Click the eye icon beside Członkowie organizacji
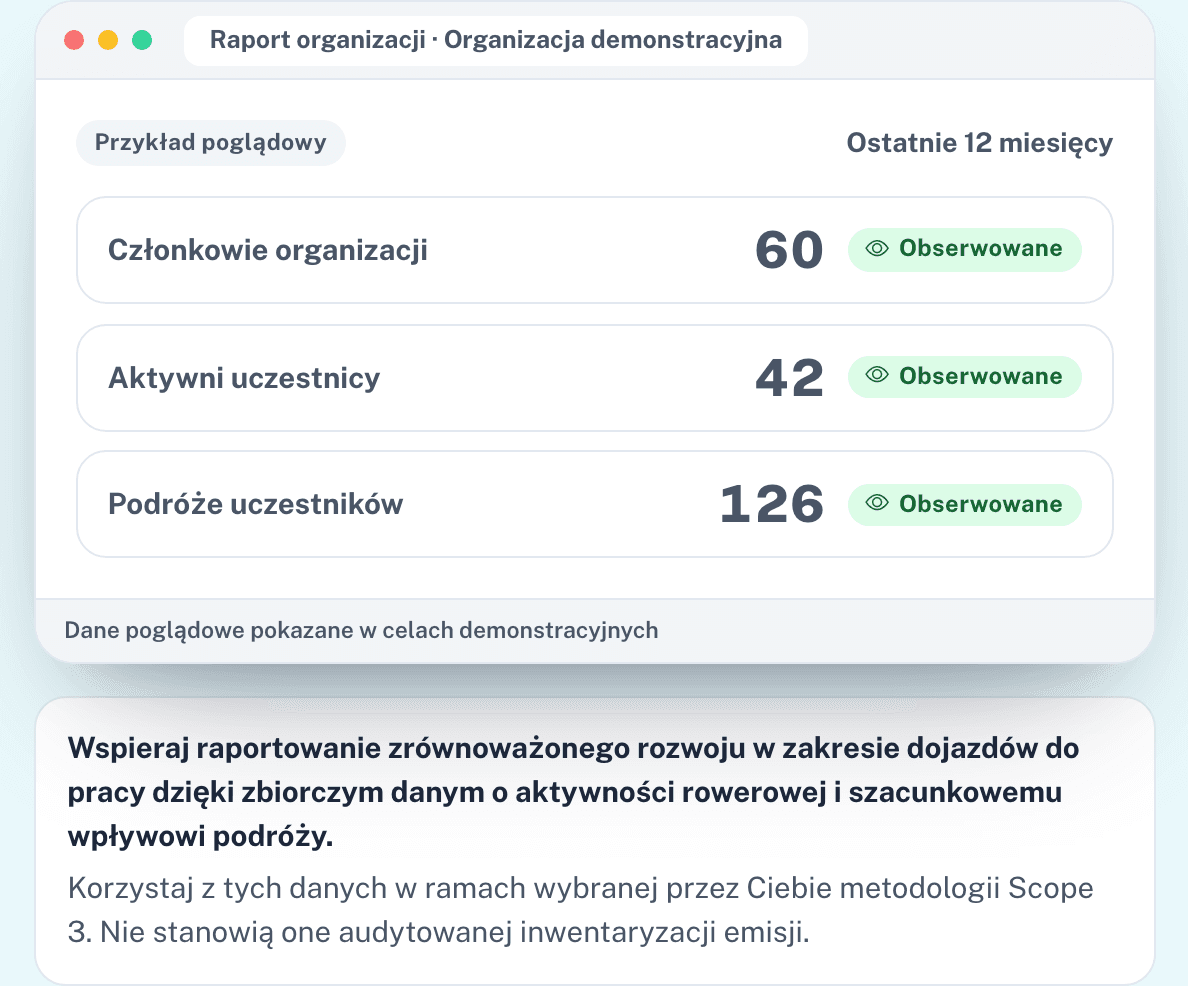 point(877,249)
